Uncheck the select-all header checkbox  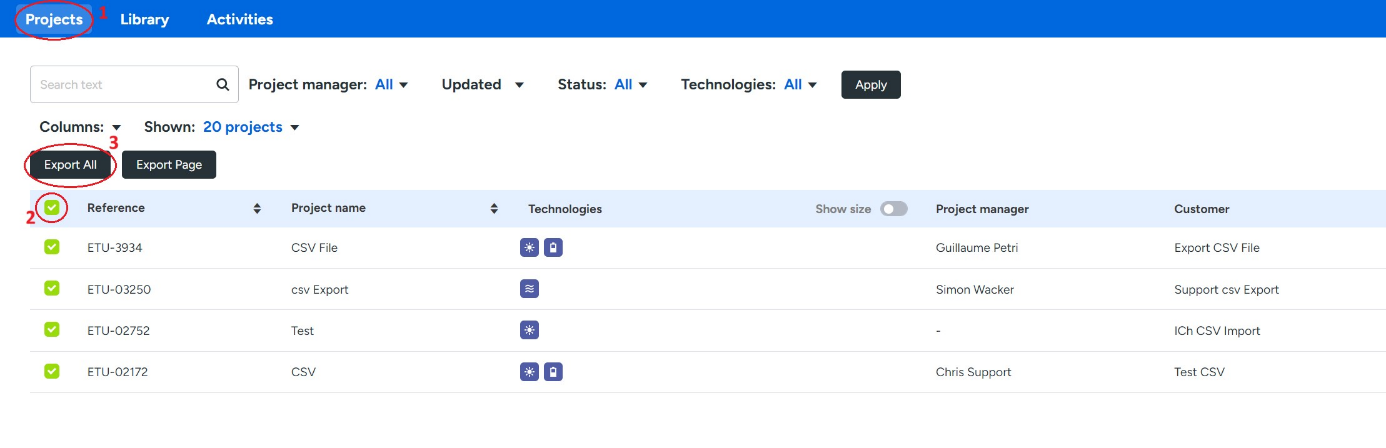[x=52, y=208]
